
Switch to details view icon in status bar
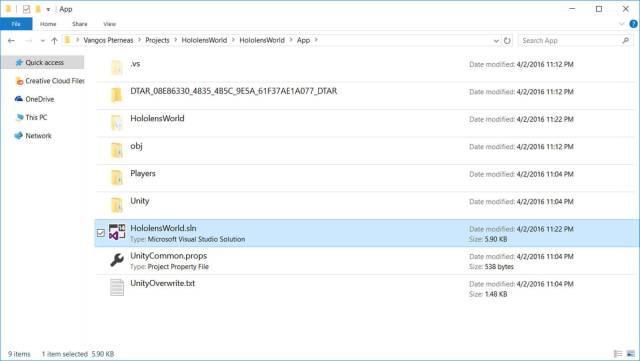point(618,354)
